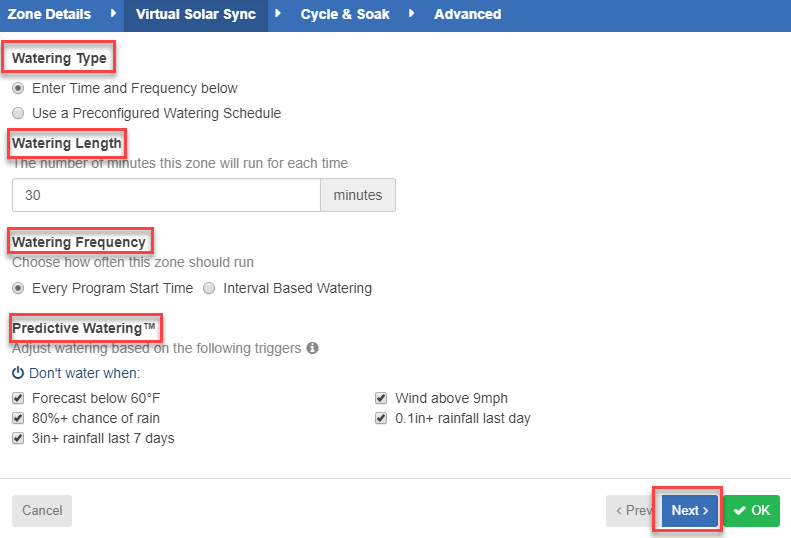Select Every Program Start Time radio
The image size is (791, 538).
(18, 288)
